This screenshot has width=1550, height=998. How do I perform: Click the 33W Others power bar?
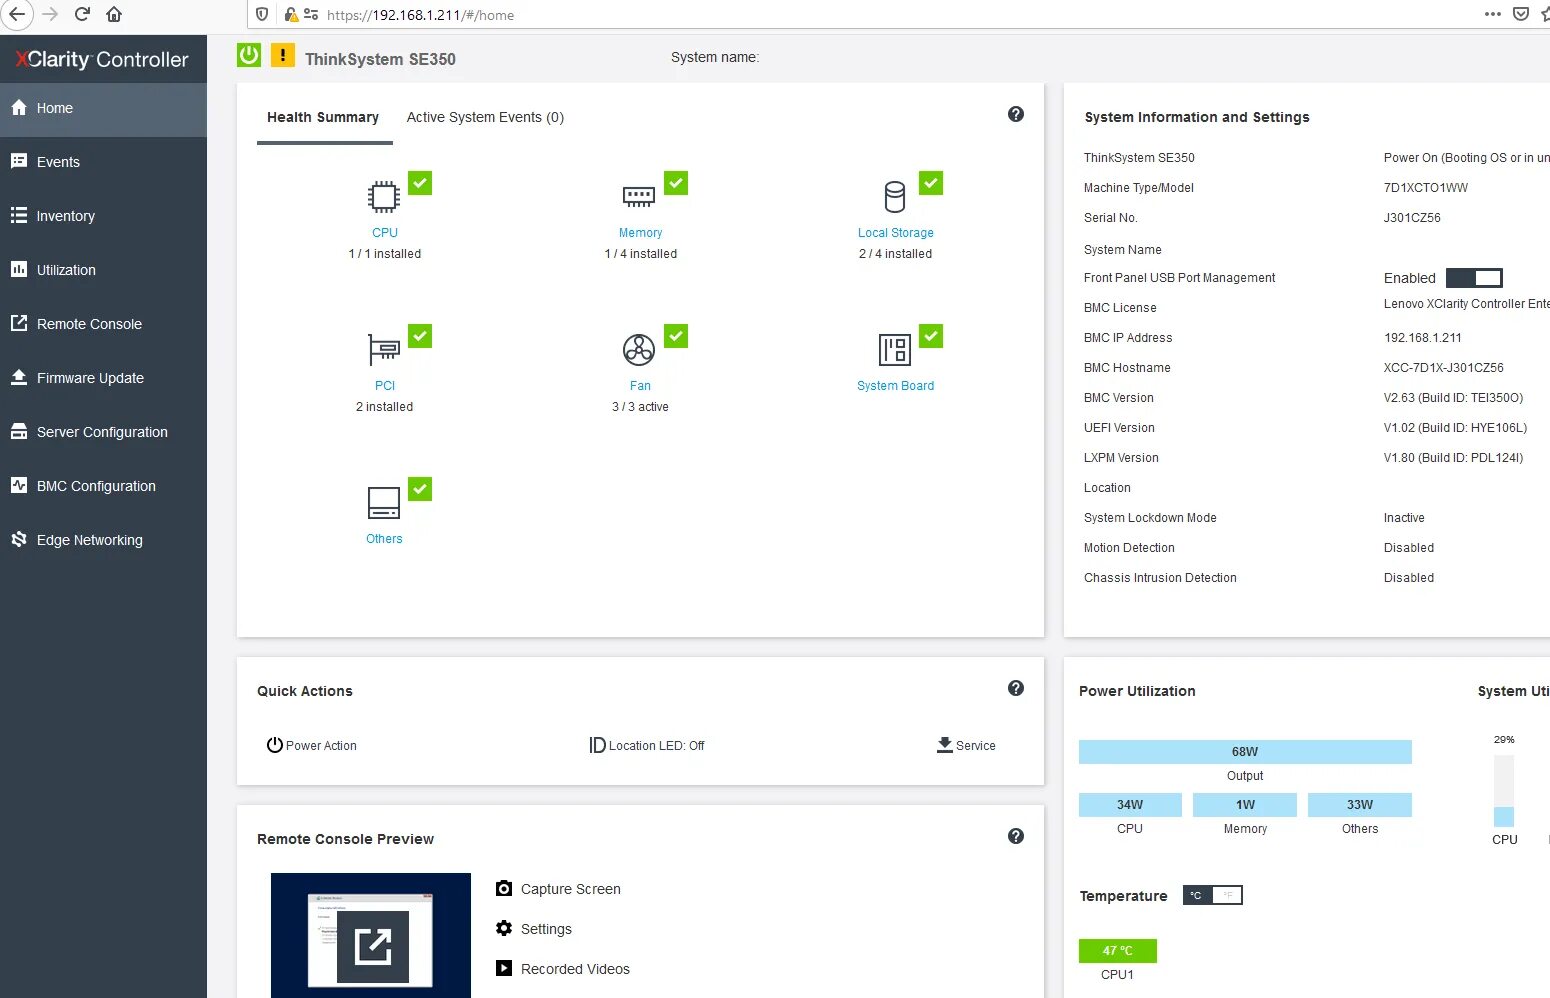1360,805
